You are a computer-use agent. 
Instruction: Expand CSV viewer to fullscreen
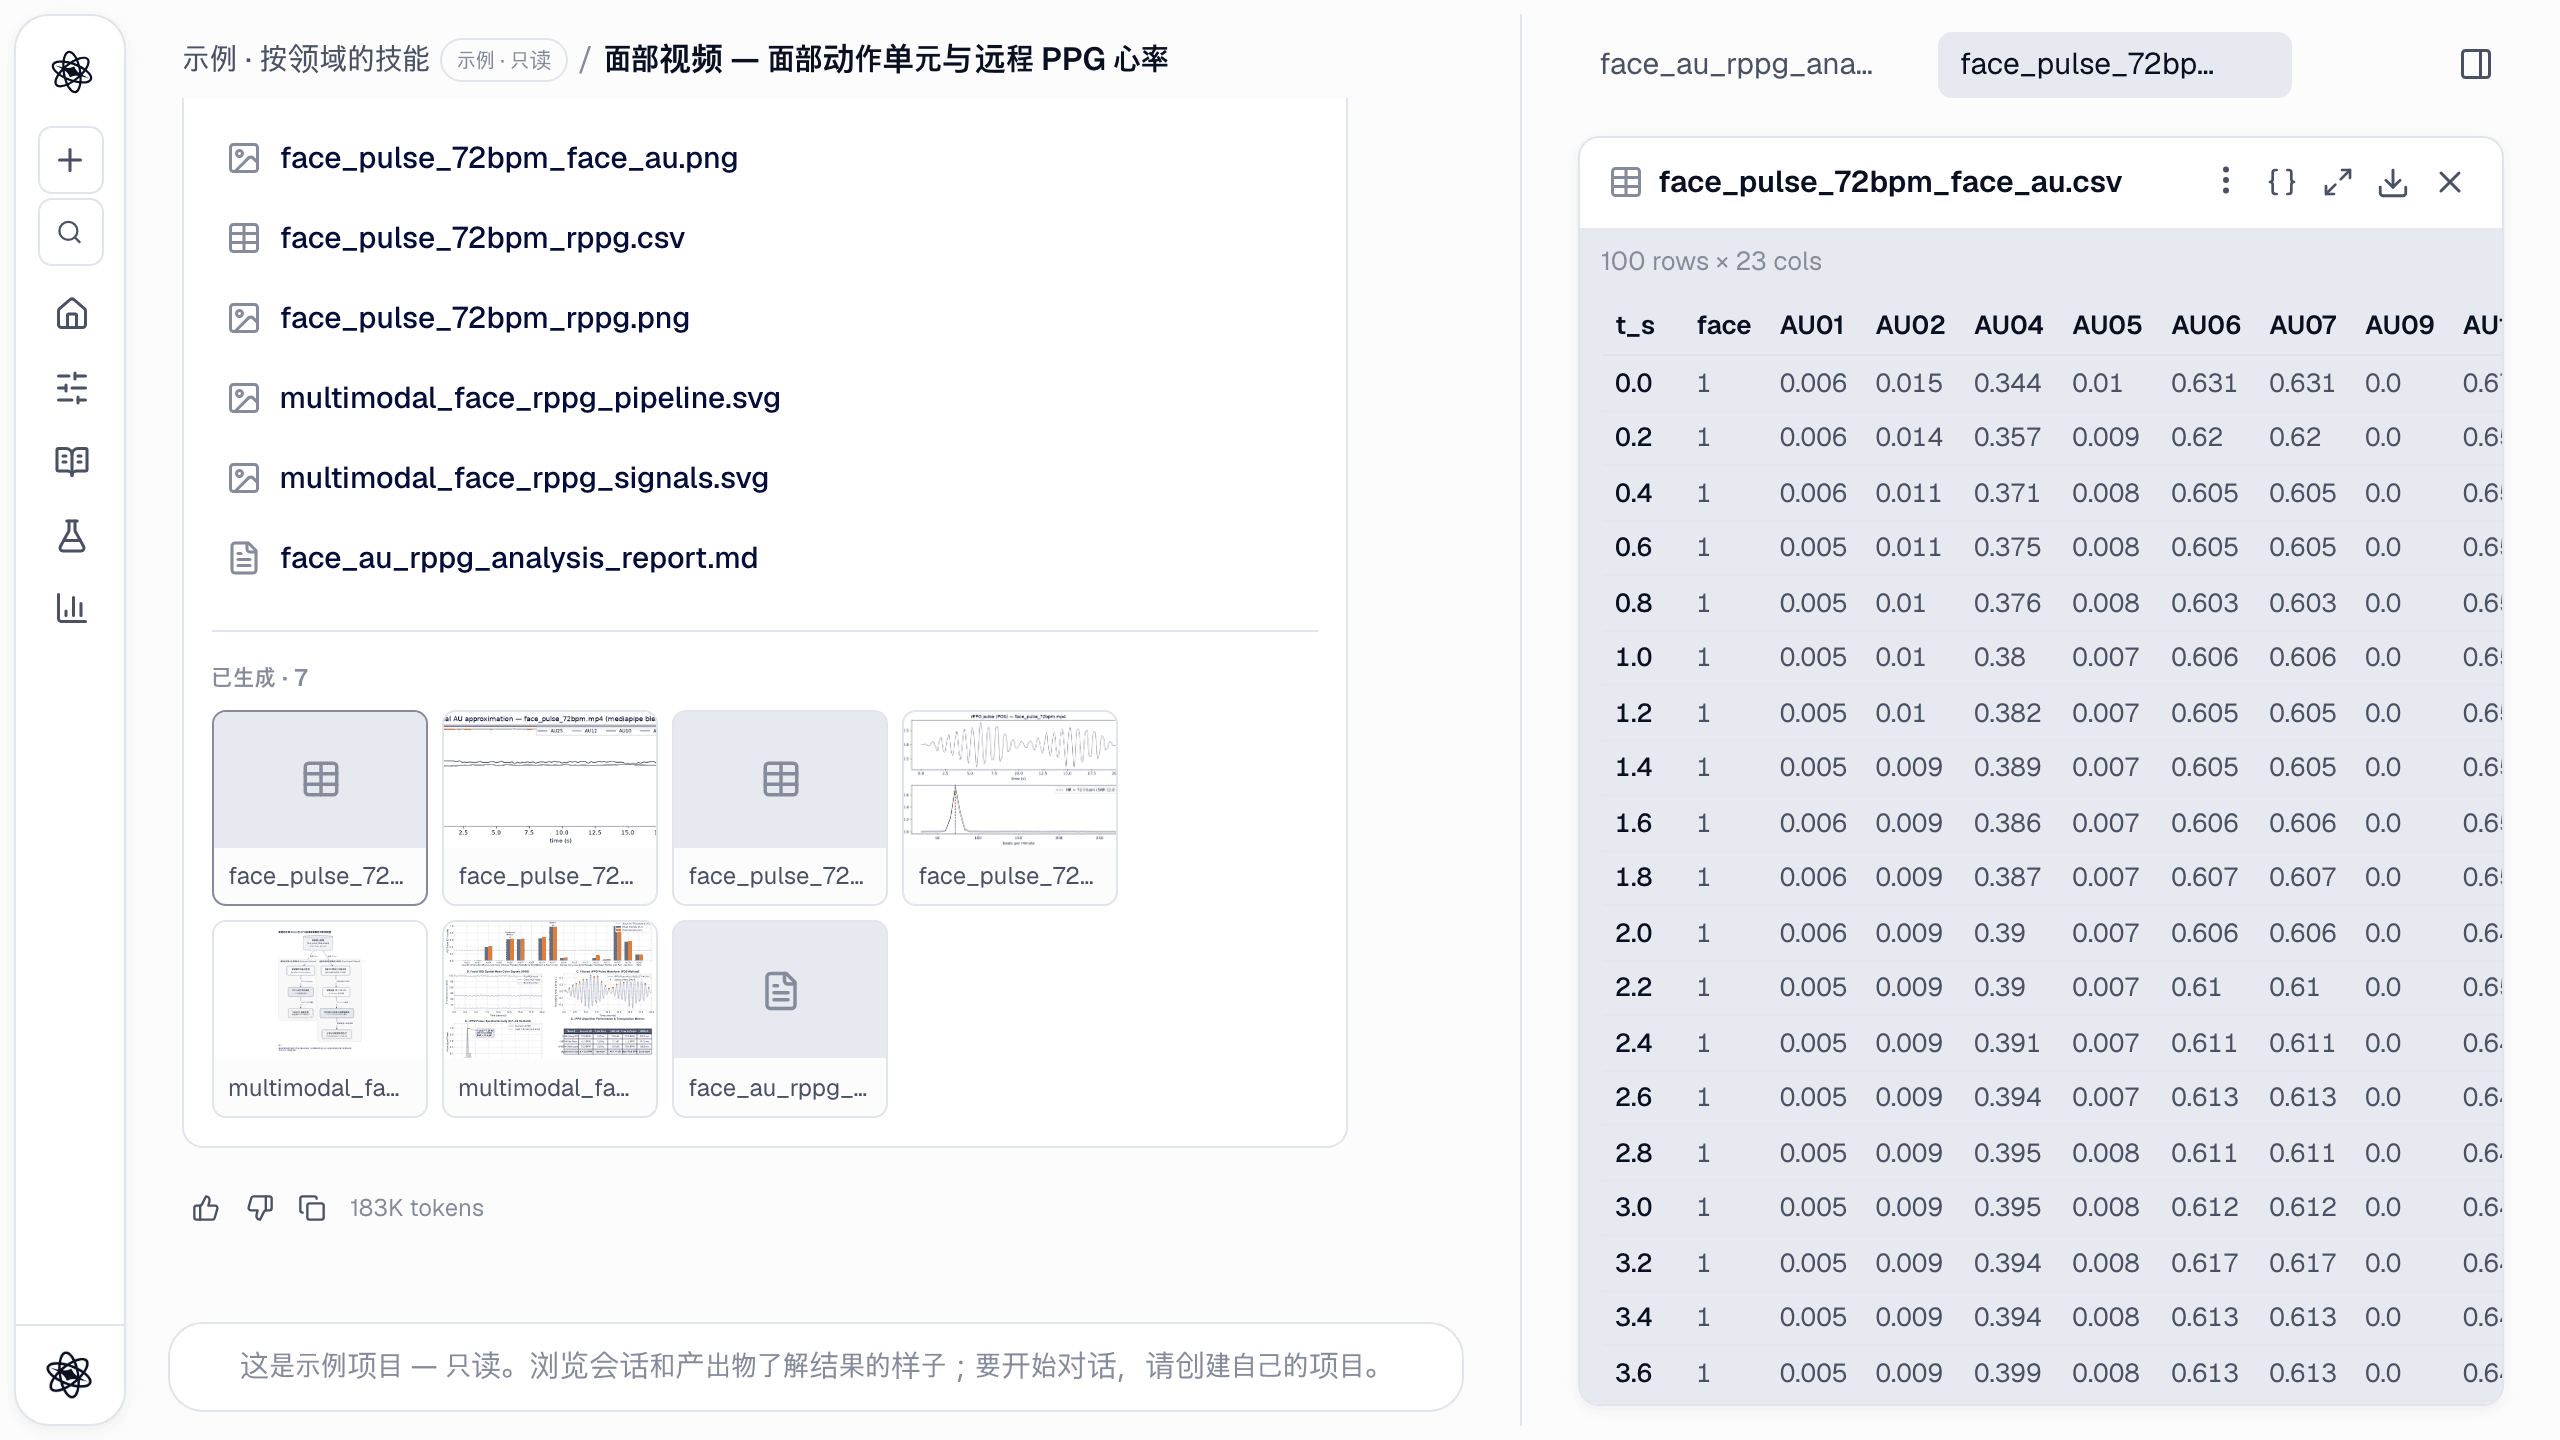click(2337, 182)
